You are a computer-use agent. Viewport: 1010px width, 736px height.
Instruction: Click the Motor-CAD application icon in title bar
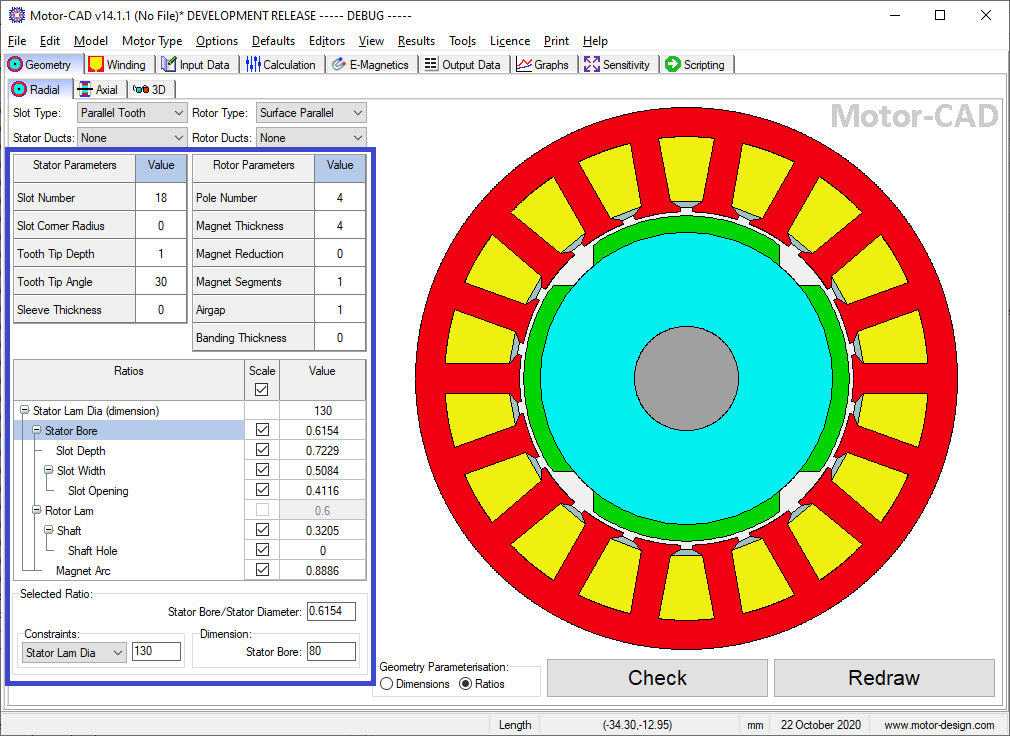(17, 15)
